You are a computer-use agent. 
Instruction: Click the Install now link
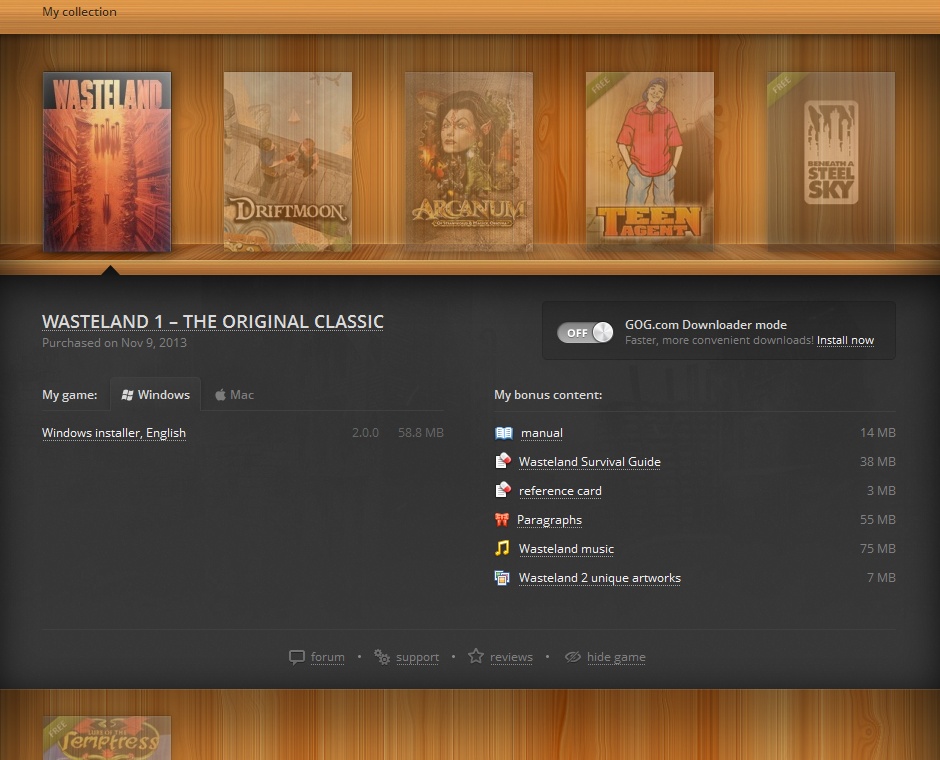[845, 340]
